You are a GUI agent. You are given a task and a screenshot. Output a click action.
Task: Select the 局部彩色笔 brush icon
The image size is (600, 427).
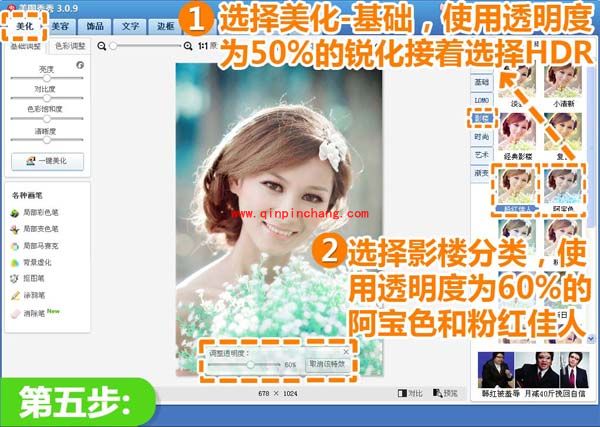pyautogui.click(x=15, y=213)
